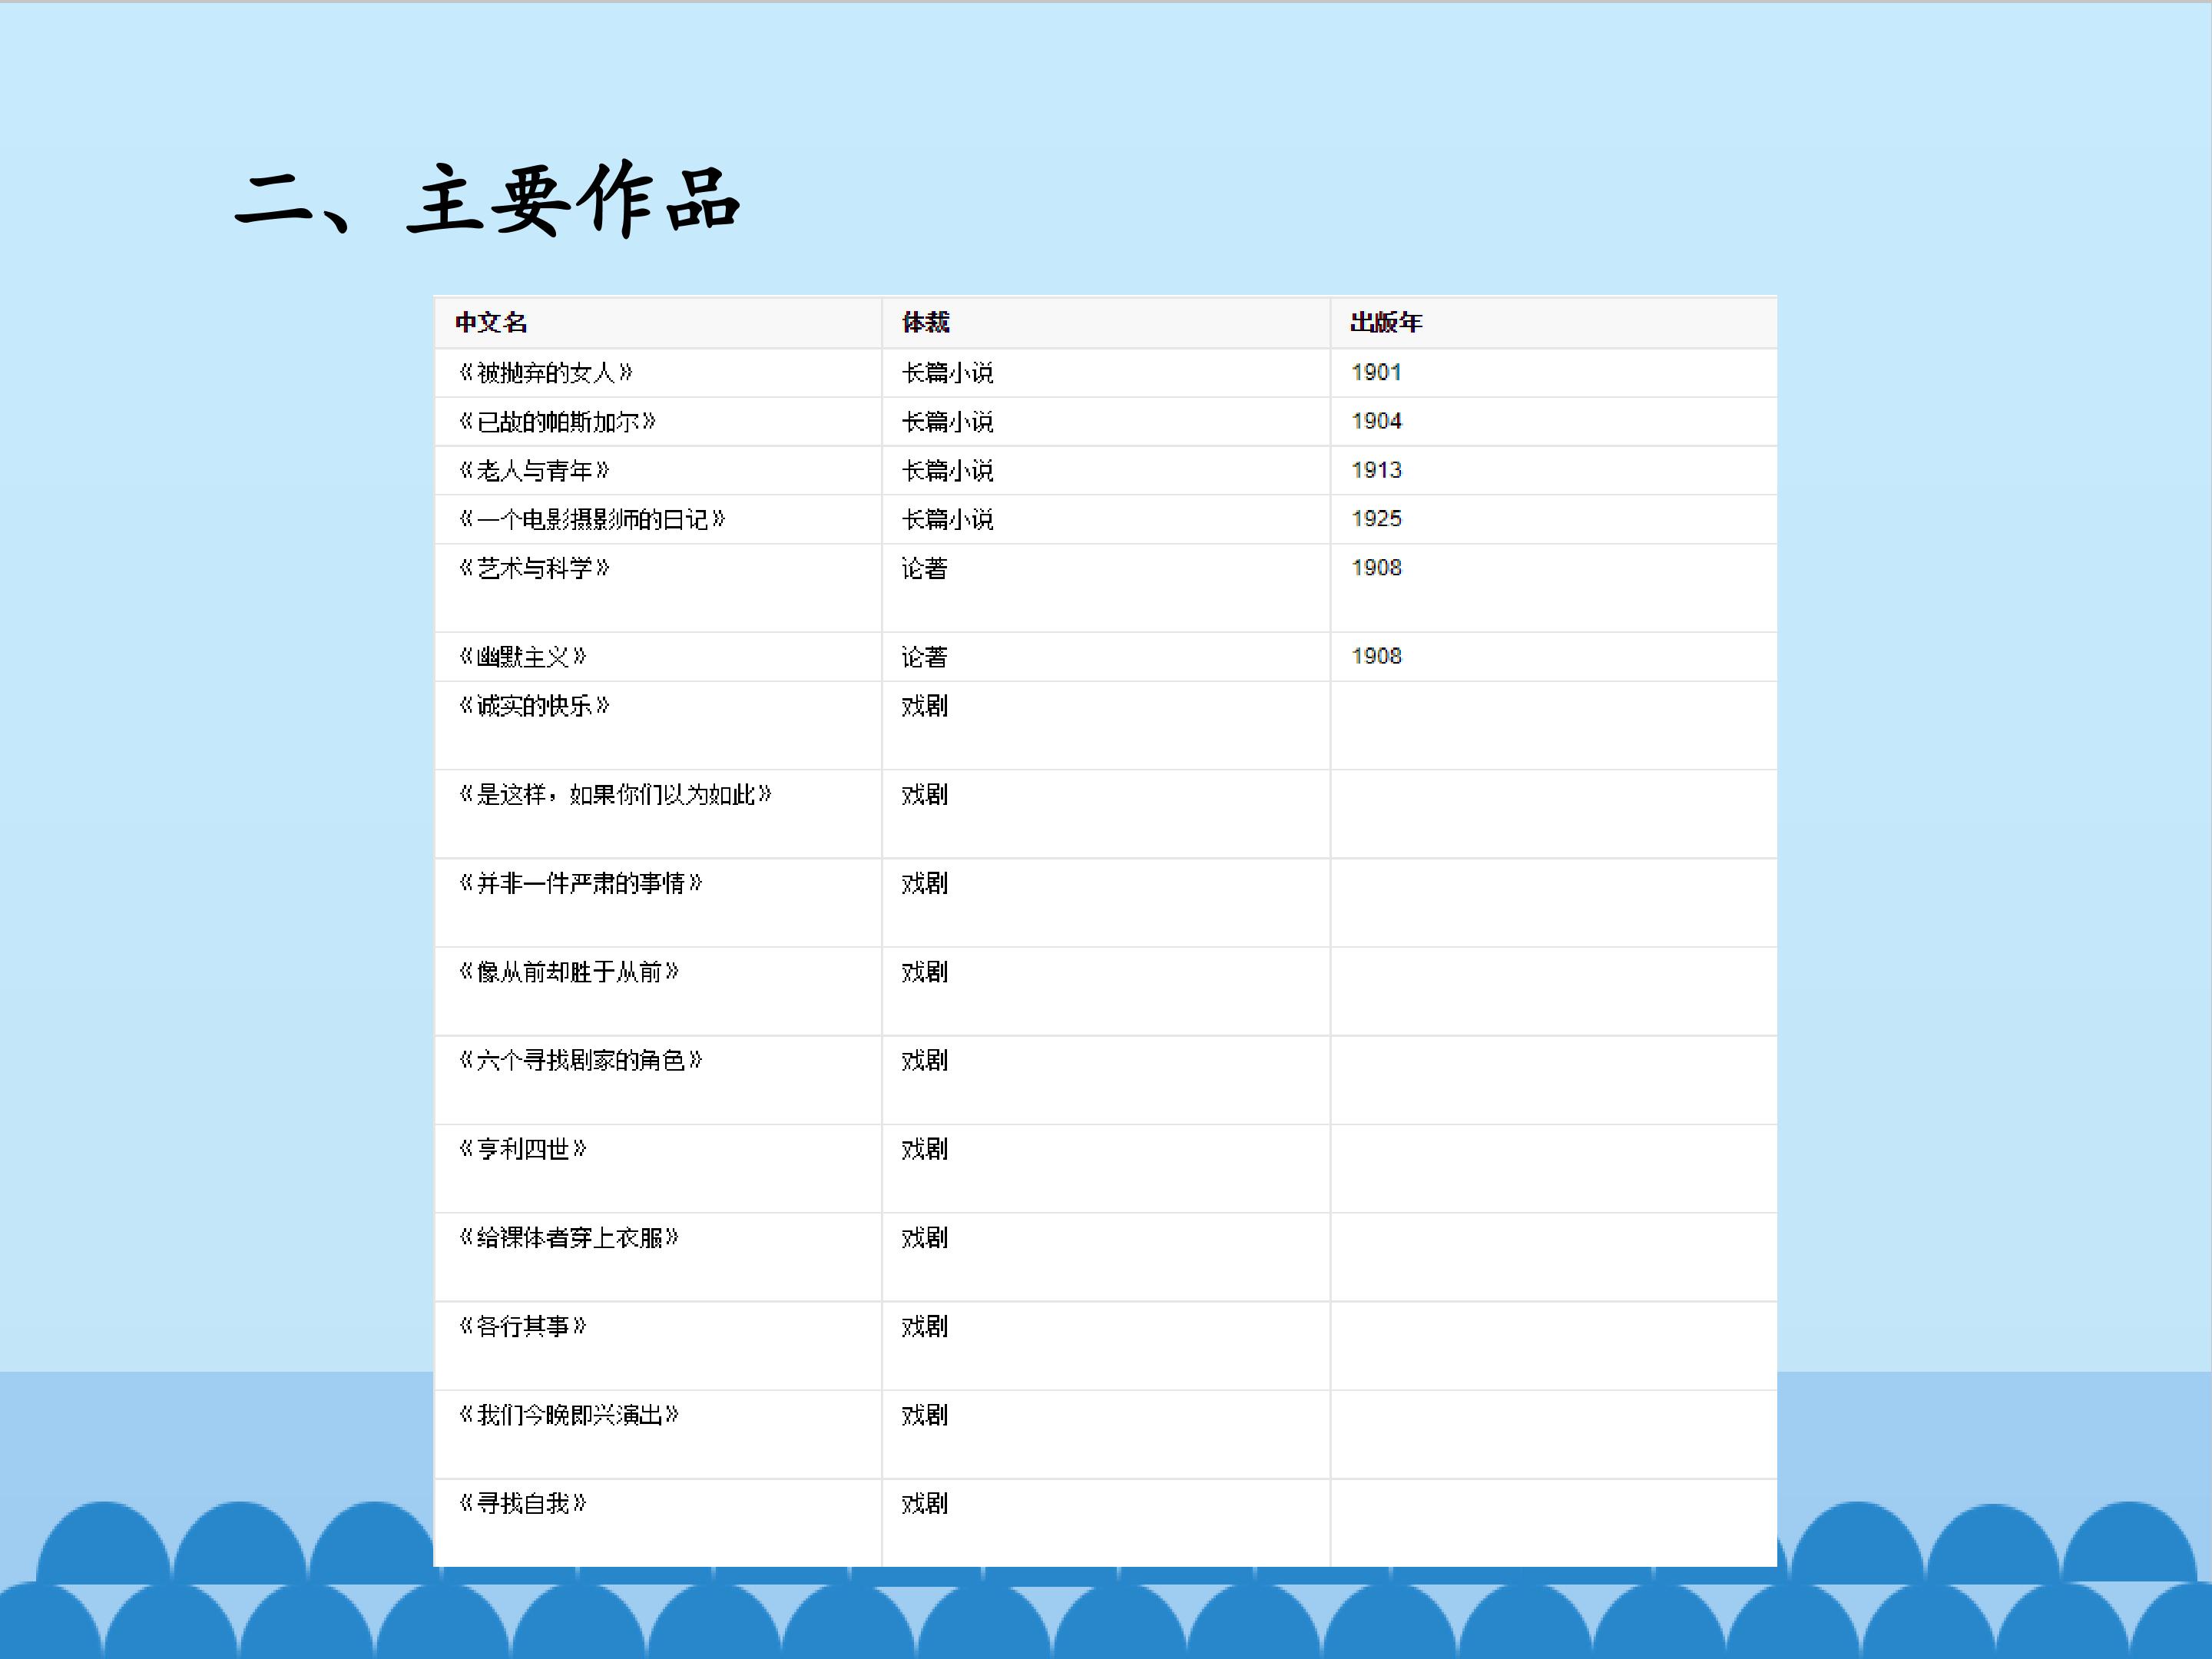Image resolution: width=2212 pixels, height=1659 pixels.
Task: Click 论著 in the 《艺术与科学》 row
Action: click(x=924, y=568)
